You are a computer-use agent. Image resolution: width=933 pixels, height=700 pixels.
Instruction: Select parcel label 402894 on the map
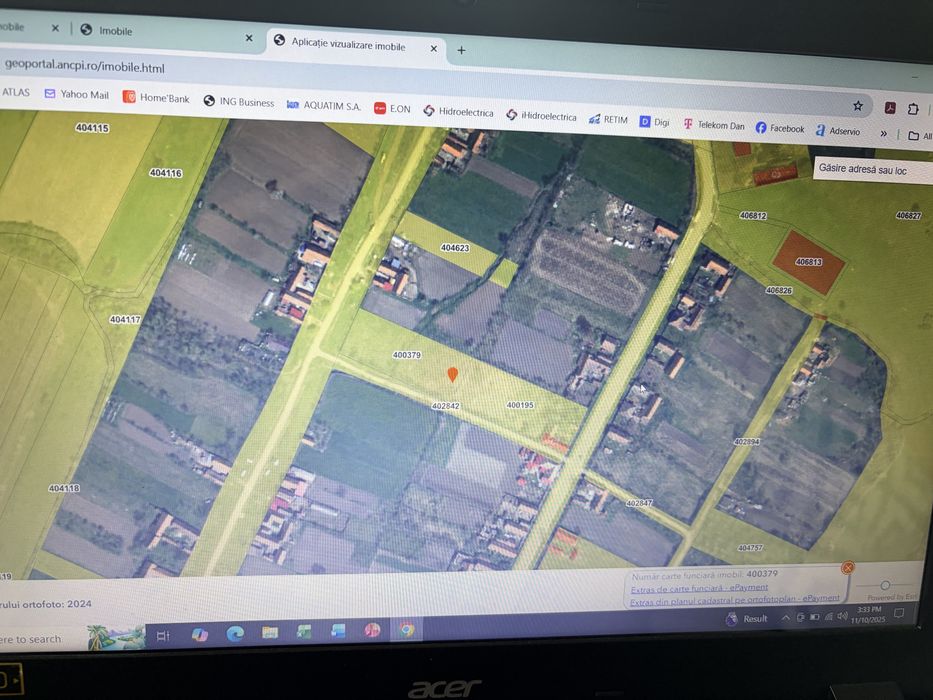point(746,442)
